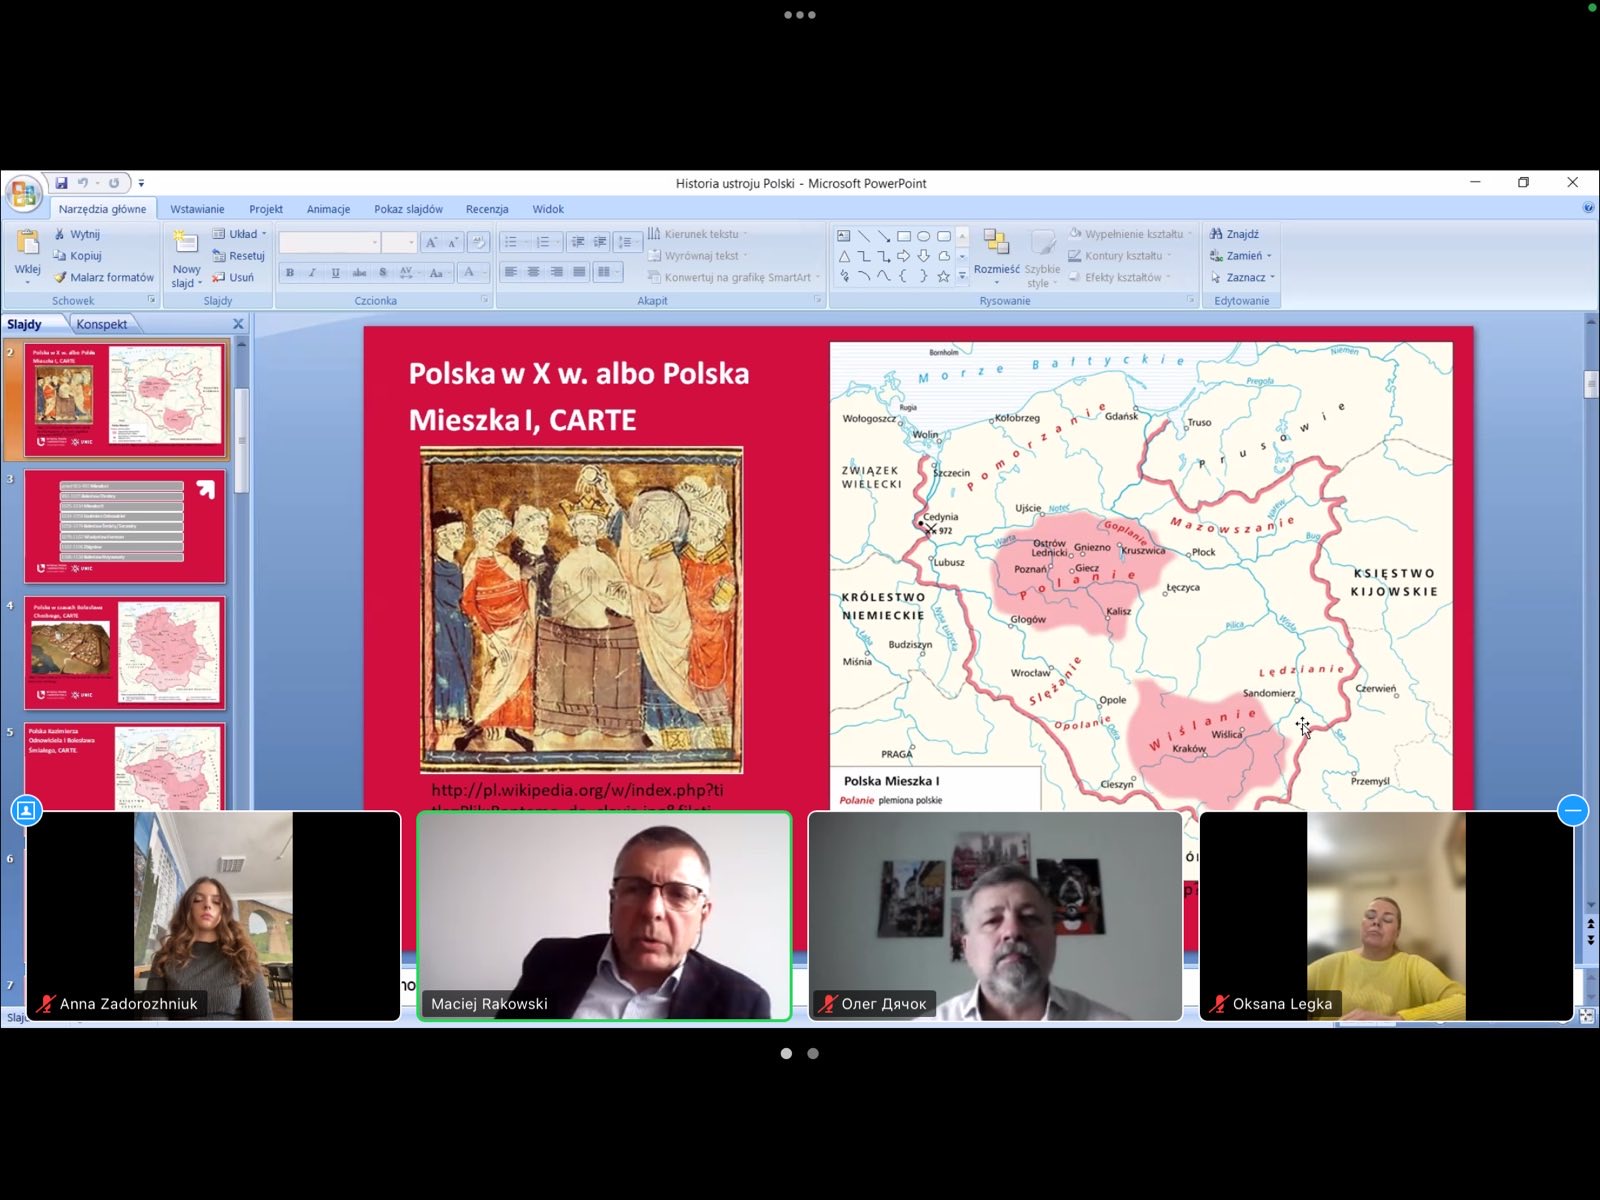Open Kierunek tekstu dropdown
1600x1200 pixels.
pos(698,234)
